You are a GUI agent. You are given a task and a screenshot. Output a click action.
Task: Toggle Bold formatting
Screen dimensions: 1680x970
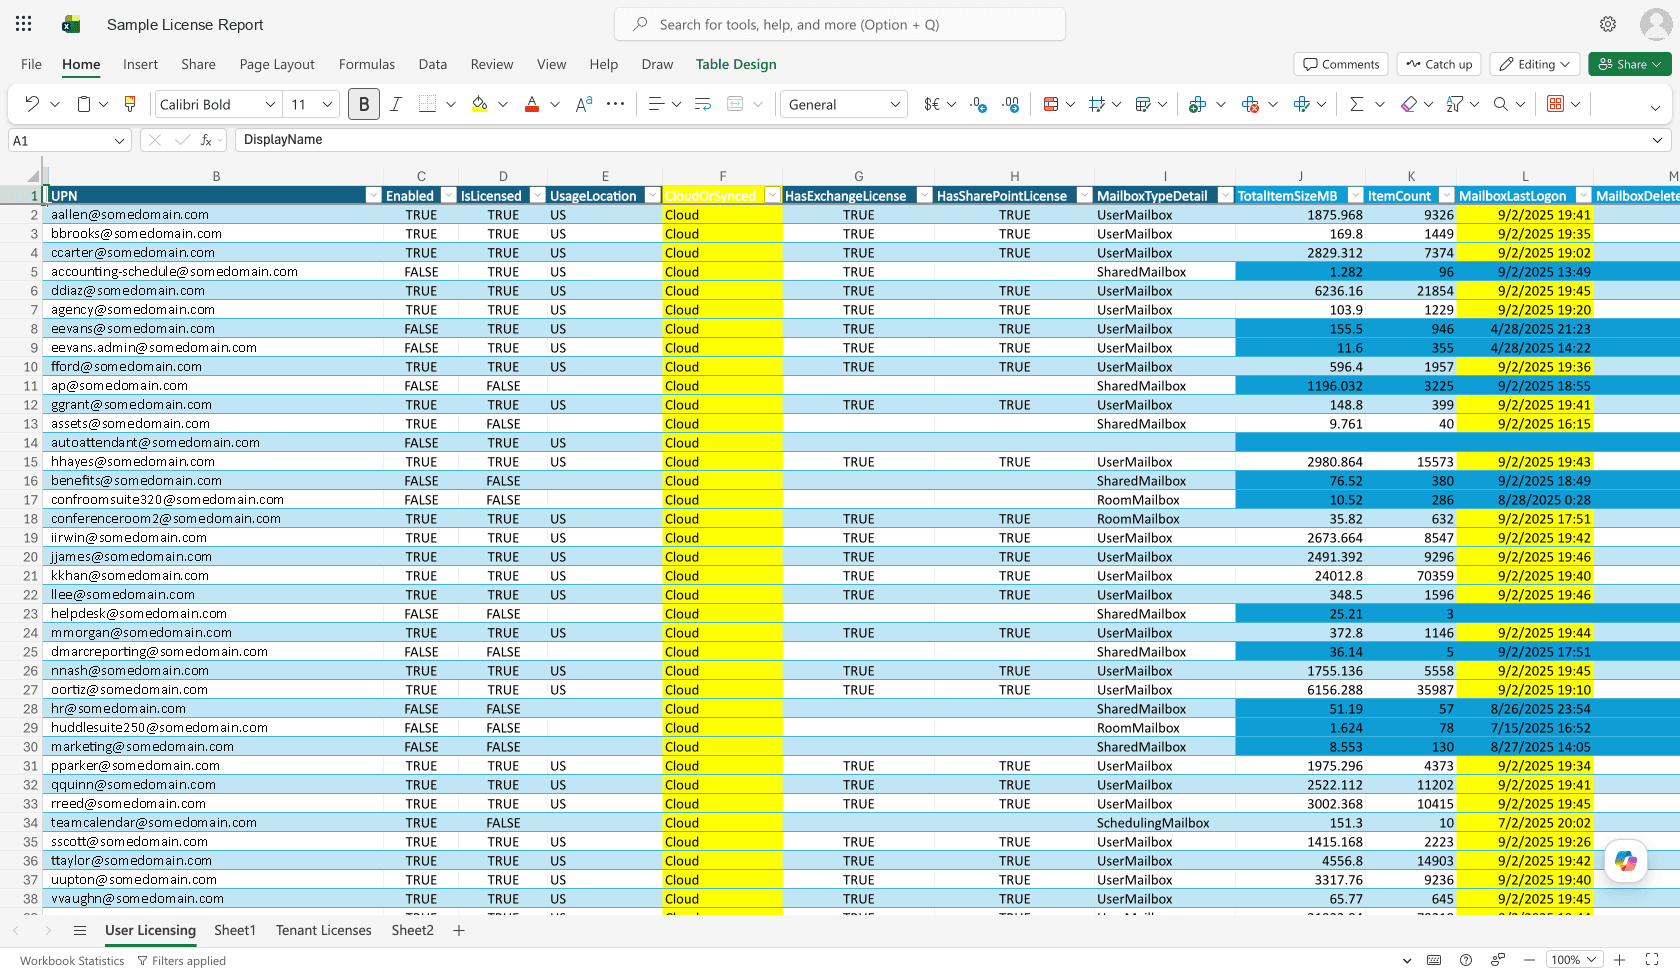pos(364,104)
